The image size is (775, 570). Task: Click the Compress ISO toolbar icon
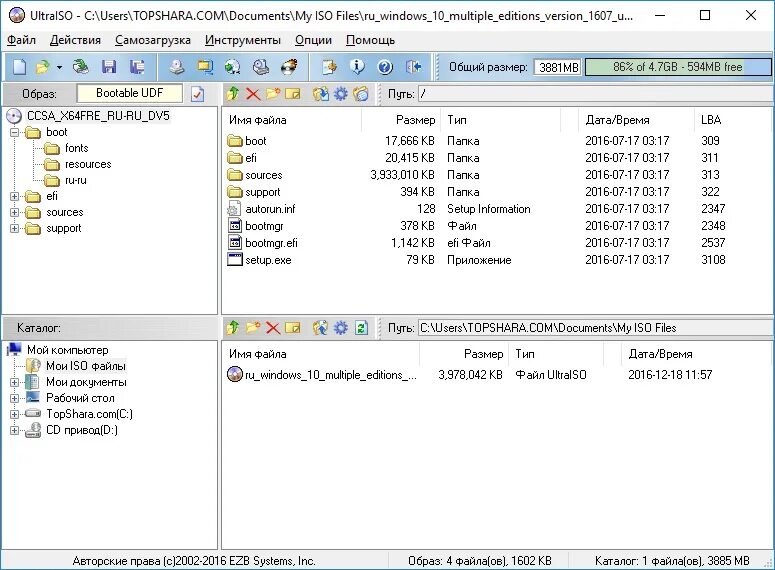pos(204,67)
